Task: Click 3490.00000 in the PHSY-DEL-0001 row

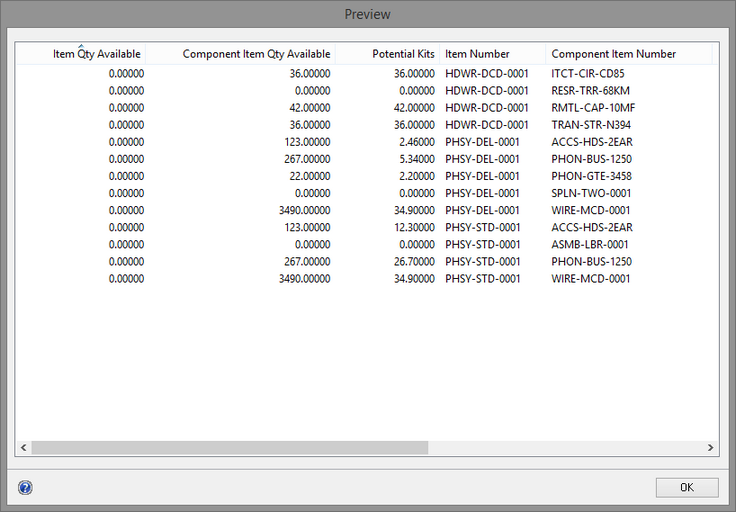Action: pos(304,210)
